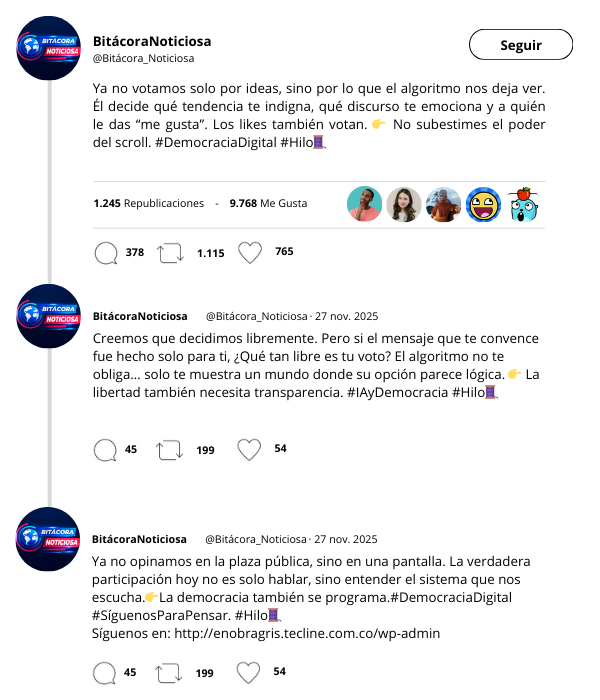Click the reply icon on the second tweet
This screenshot has width=600, height=700.
tap(106, 450)
